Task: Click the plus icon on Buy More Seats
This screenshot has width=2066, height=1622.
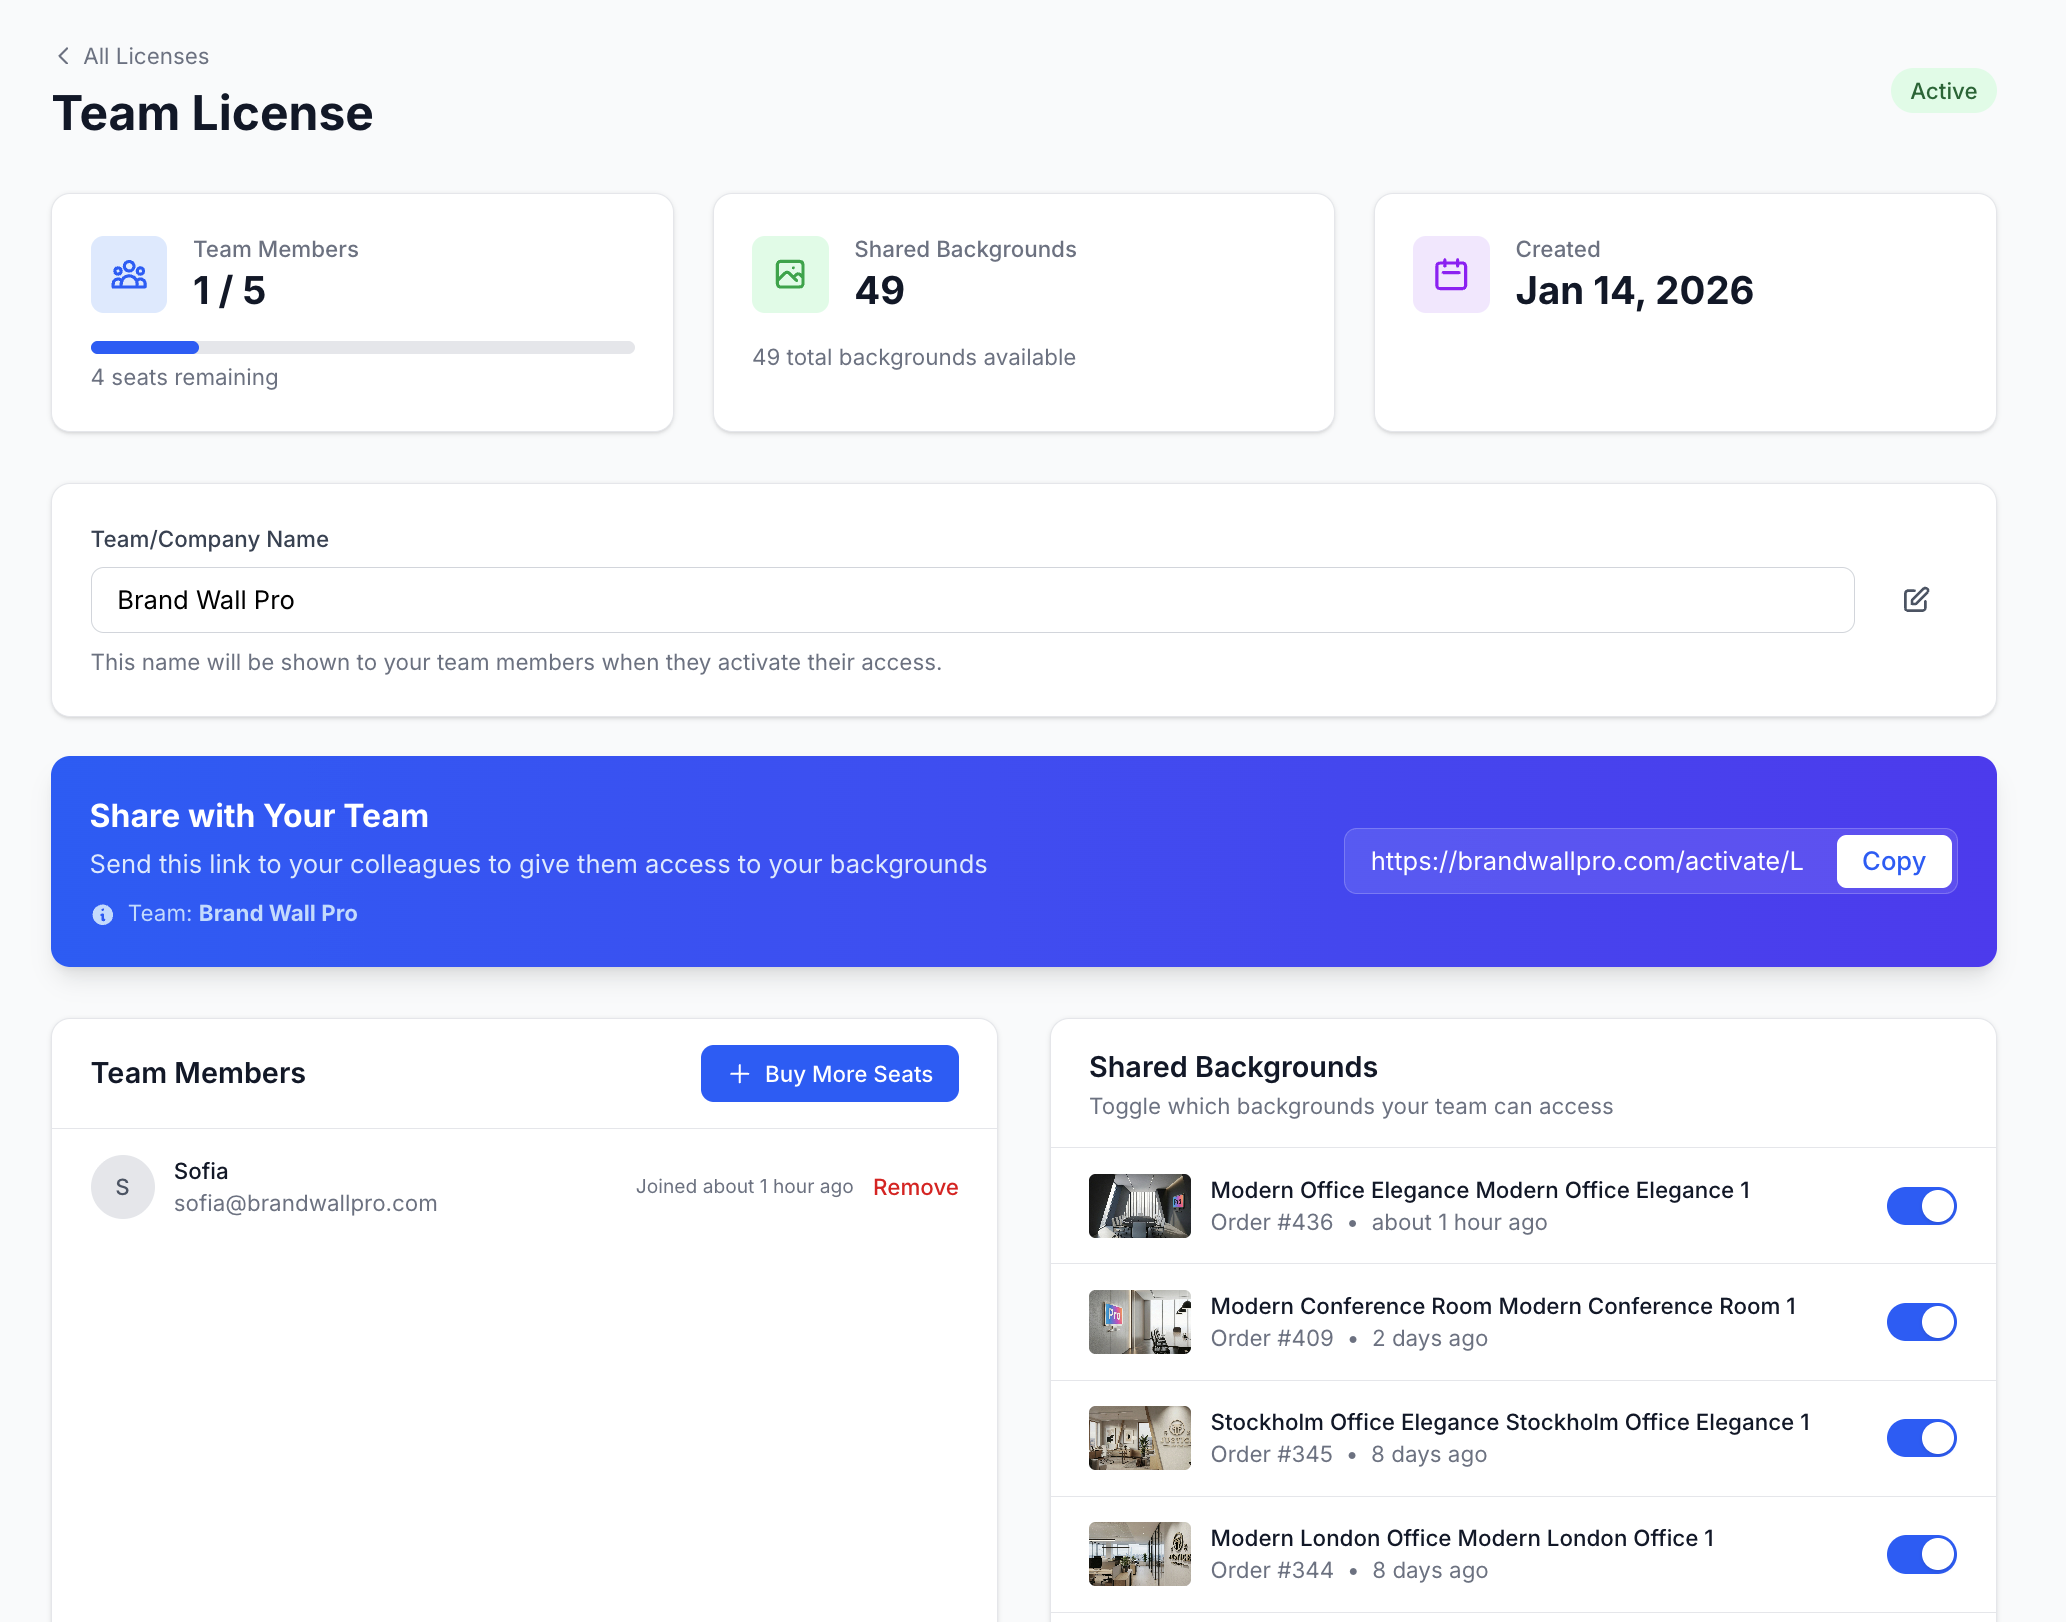Action: (x=739, y=1073)
